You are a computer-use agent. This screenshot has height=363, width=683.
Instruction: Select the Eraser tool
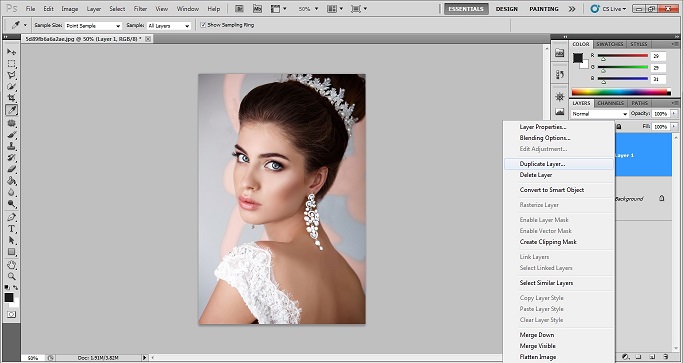11,169
